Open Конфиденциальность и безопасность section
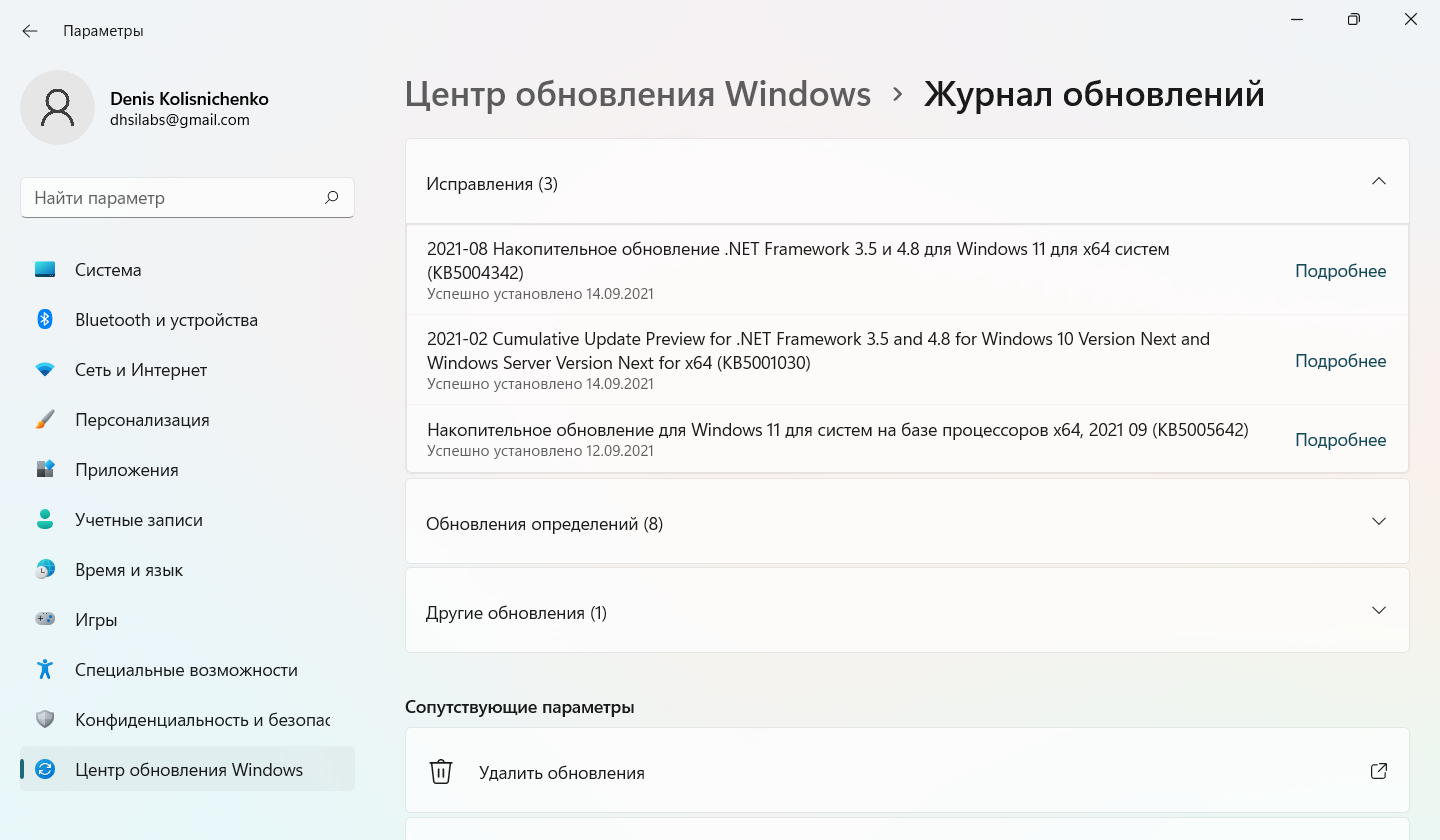 pyautogui.click(x=202, y=720)
